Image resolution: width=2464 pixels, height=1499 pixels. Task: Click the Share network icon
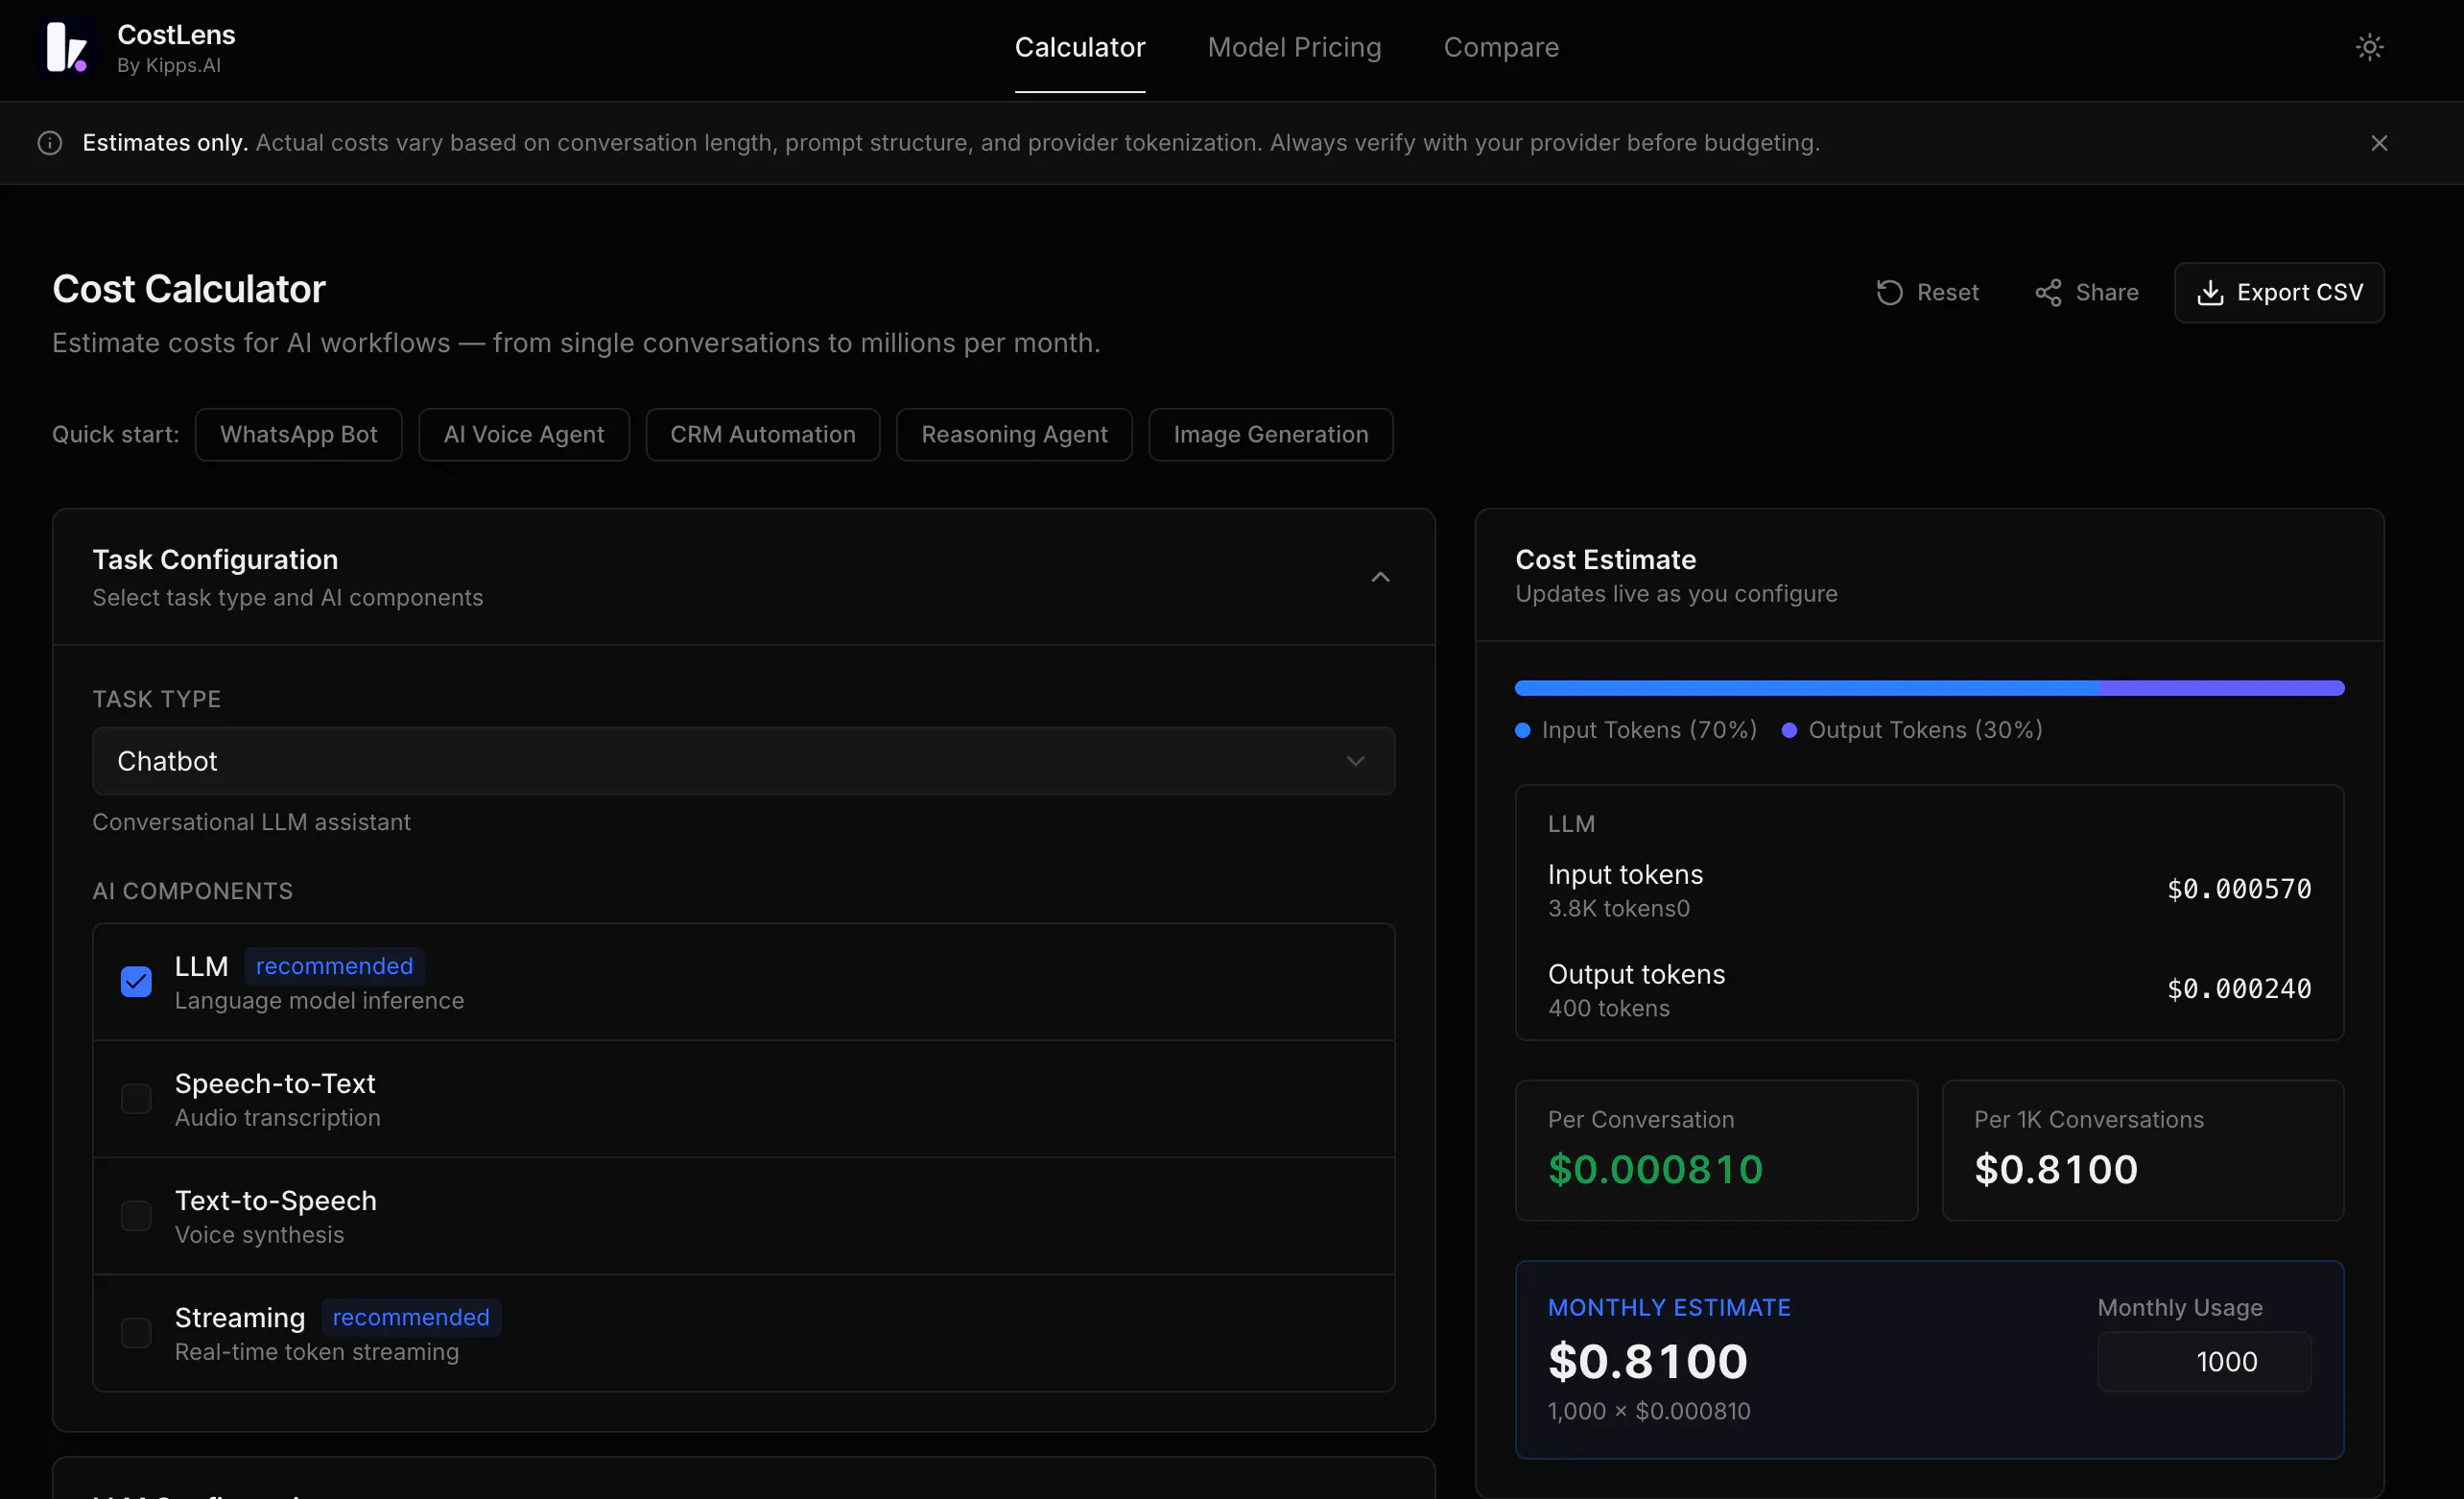point(2048,293)
